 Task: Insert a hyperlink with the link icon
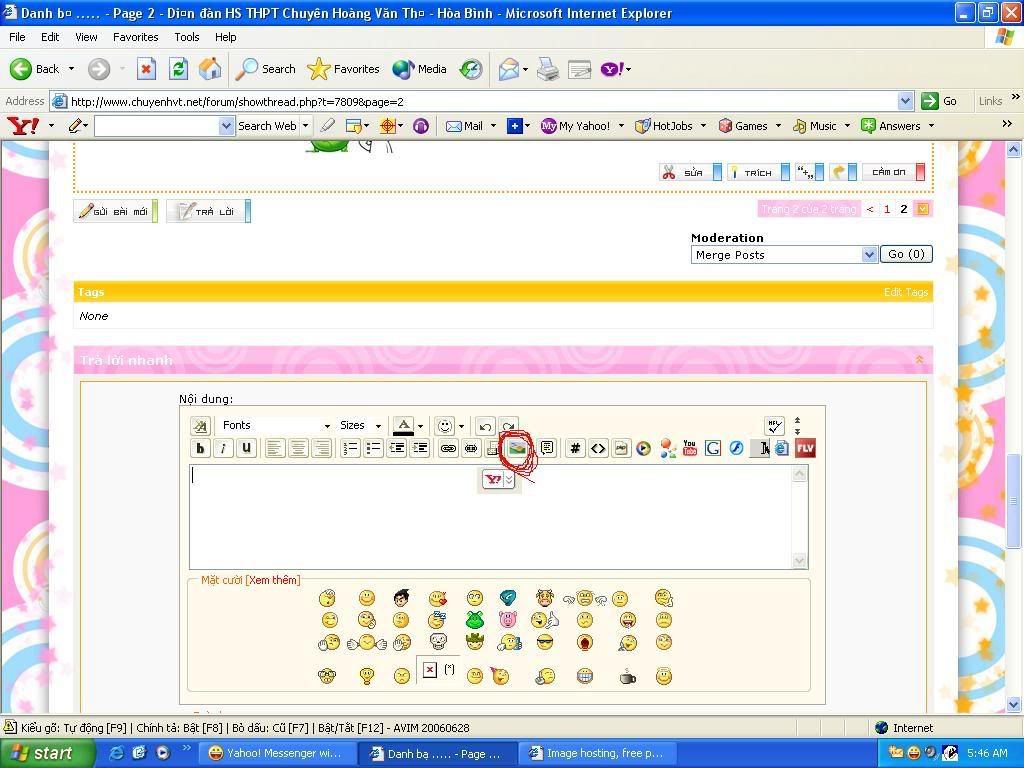click(x=448, y=449)
